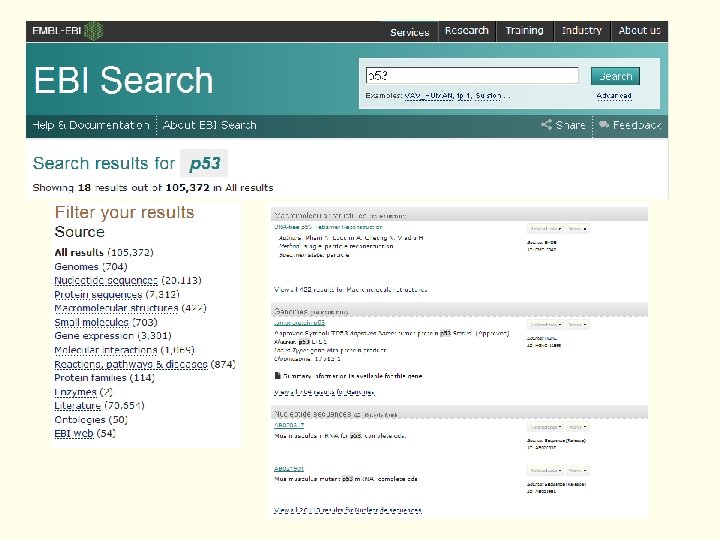This screenshot has width=720, height=540.
Task: Open the Views dropdown for the mutant p53 mRNA result
Action: [578, 471]
